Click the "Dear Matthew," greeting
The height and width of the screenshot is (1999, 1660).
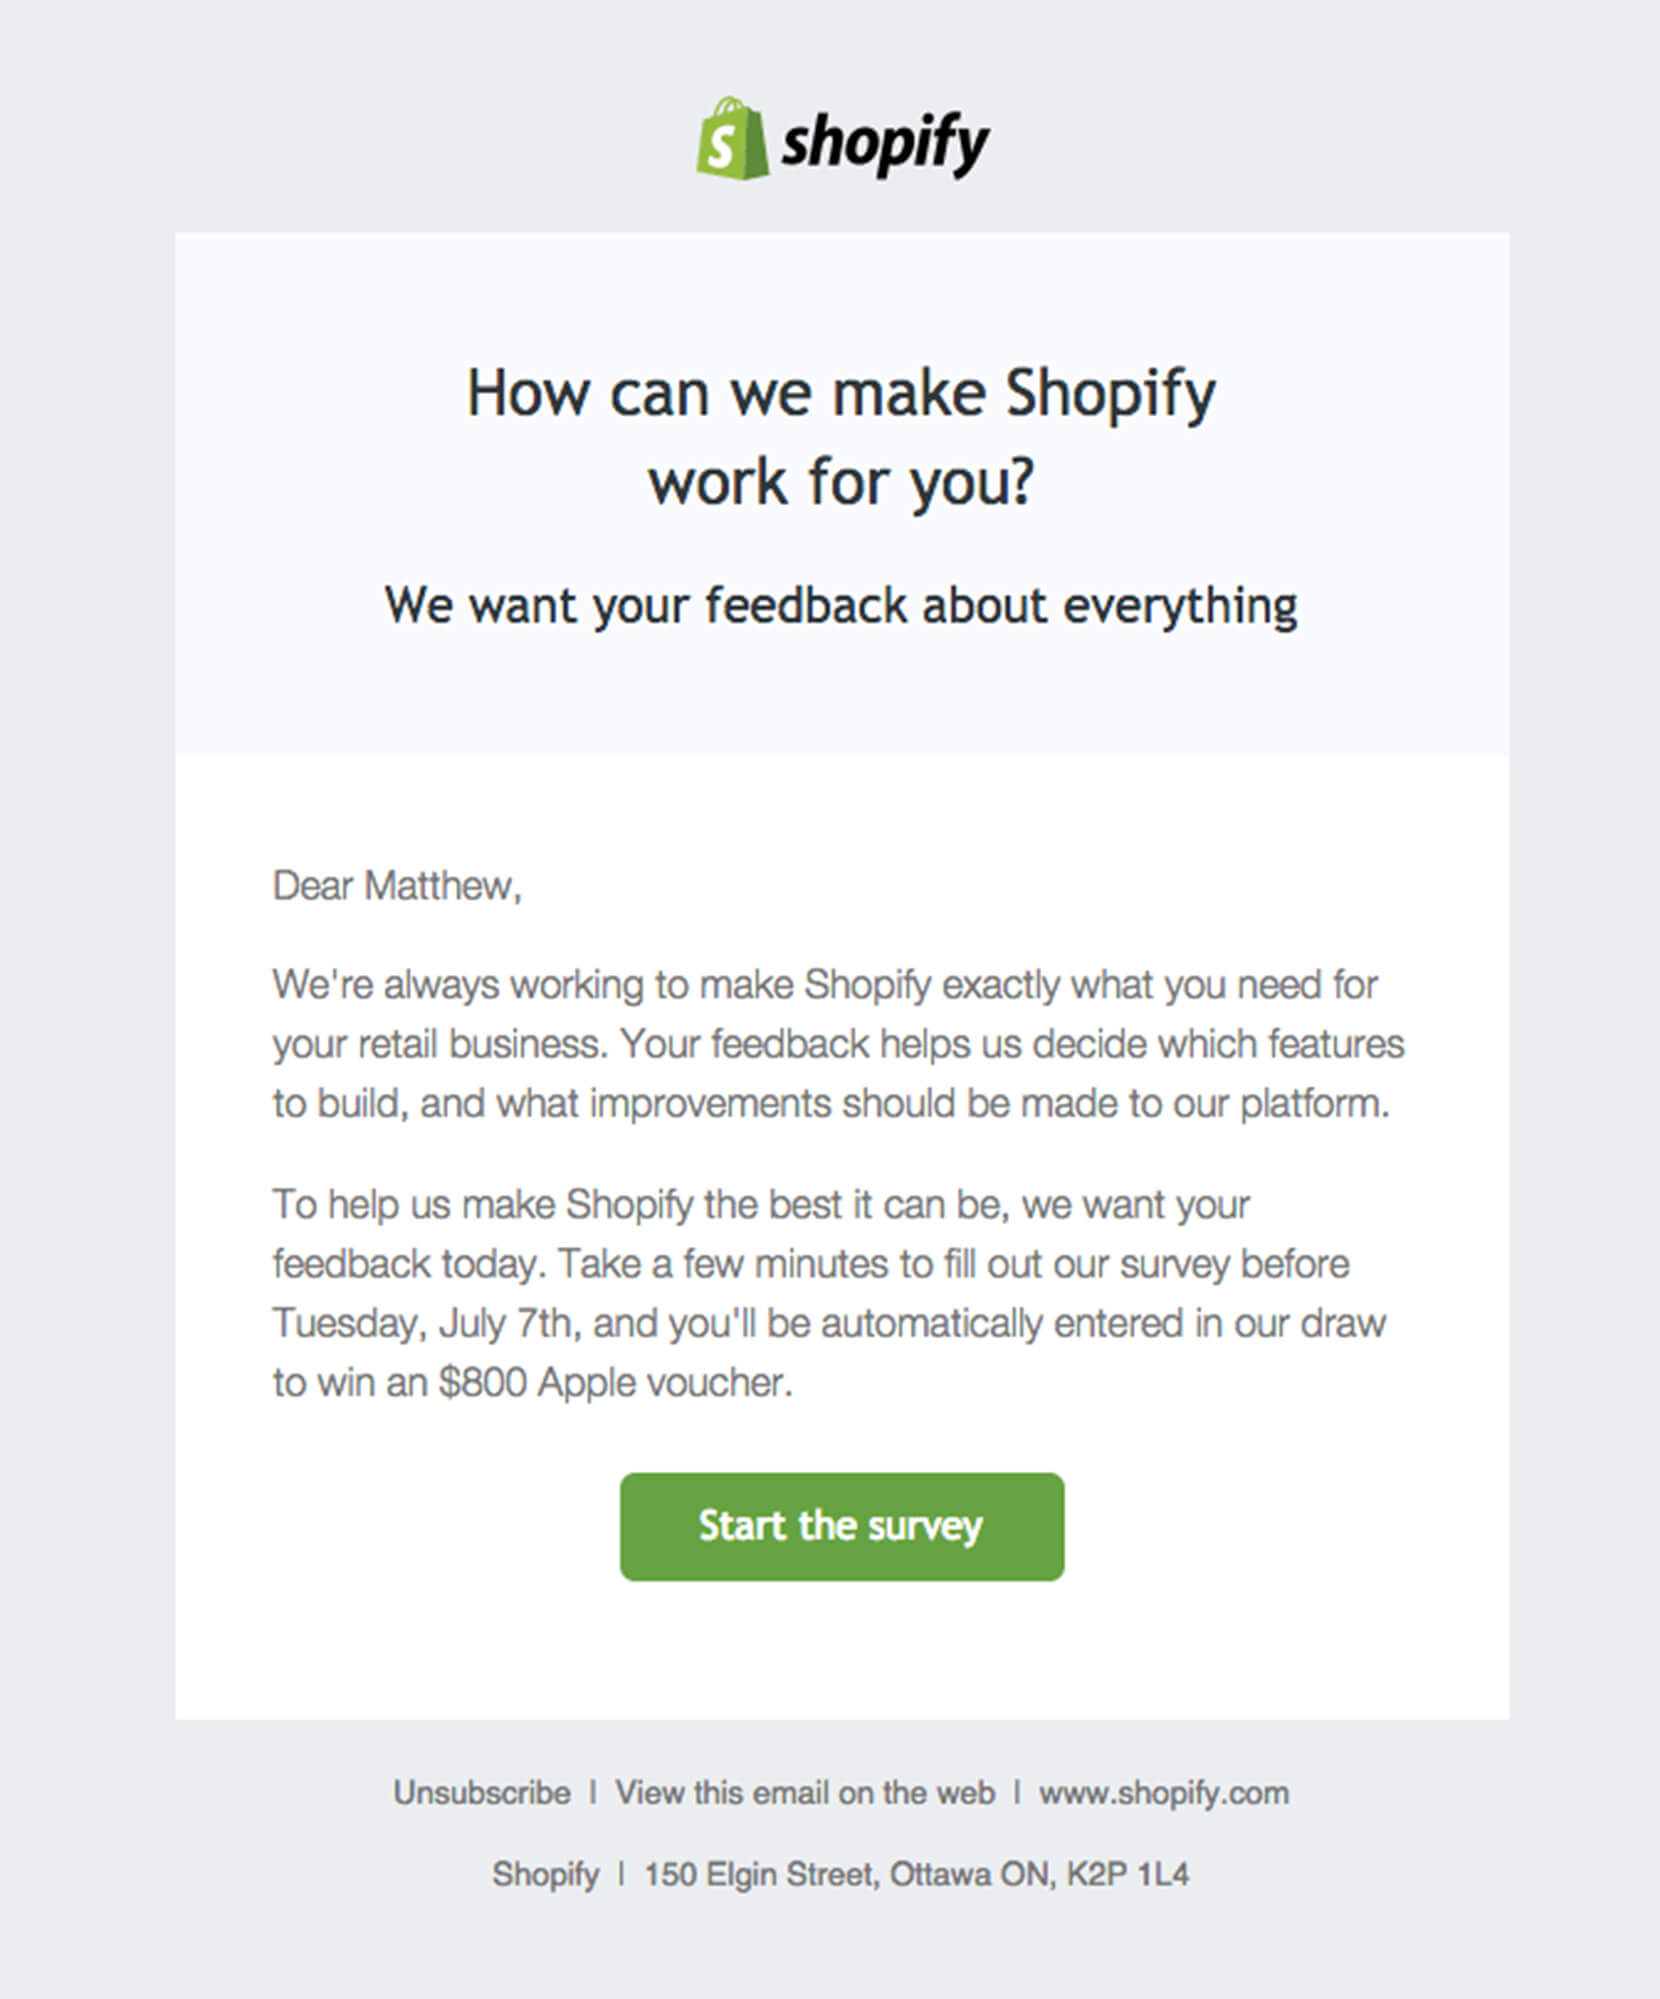[397, 886]
